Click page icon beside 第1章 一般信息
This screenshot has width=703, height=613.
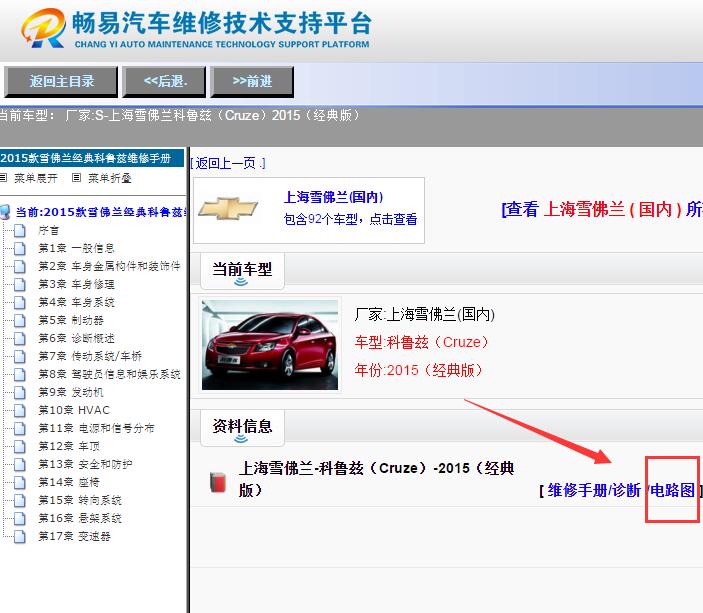pos(20,248)
